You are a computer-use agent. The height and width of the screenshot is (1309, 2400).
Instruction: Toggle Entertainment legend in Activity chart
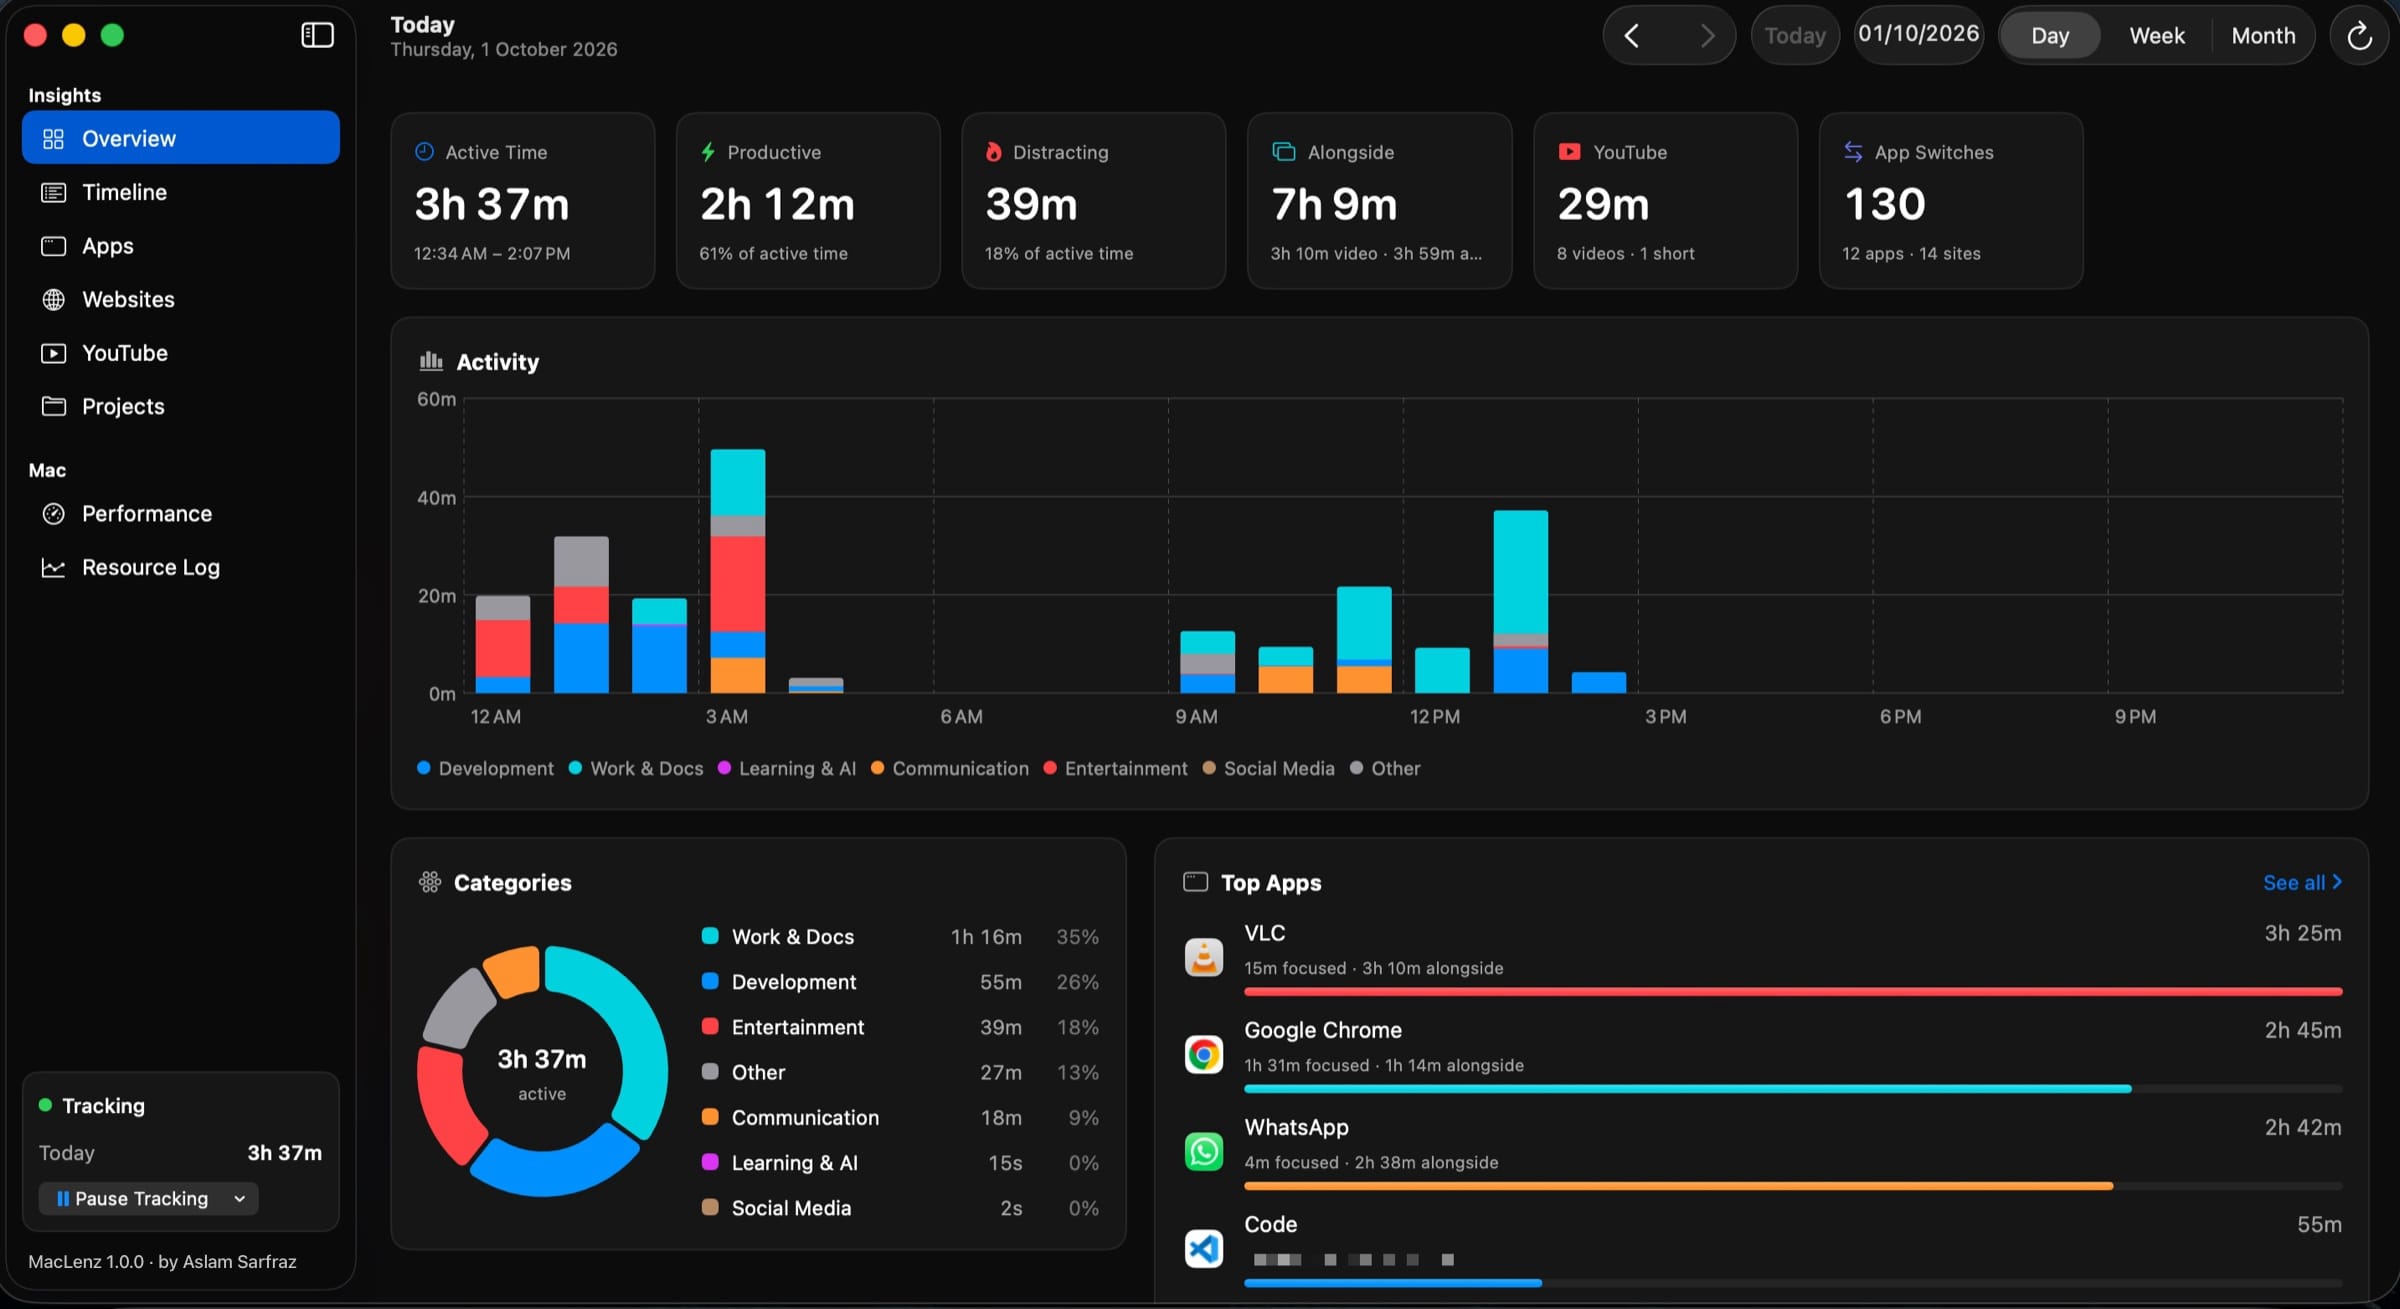pyautogui.click(x=1115, y=768)
